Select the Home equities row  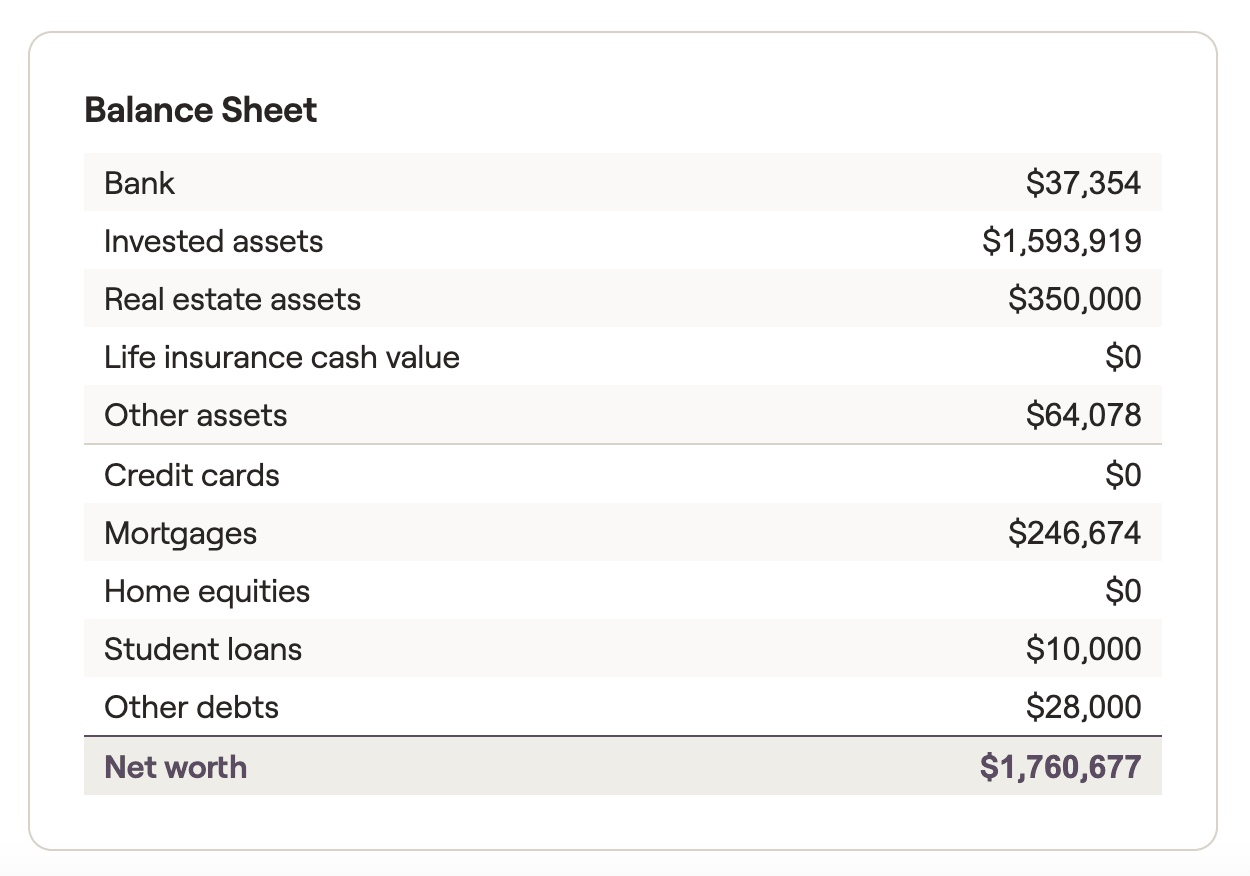coord(623,591)
